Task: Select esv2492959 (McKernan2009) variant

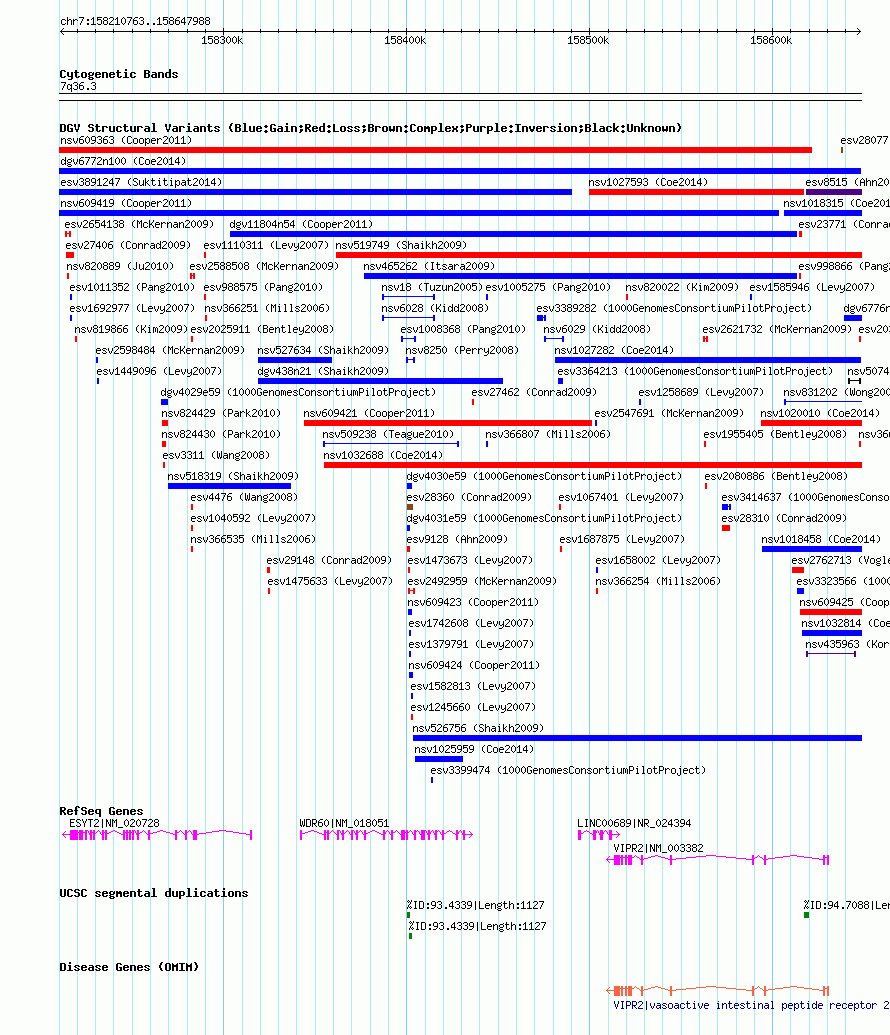Action: (x=483, y=582)
